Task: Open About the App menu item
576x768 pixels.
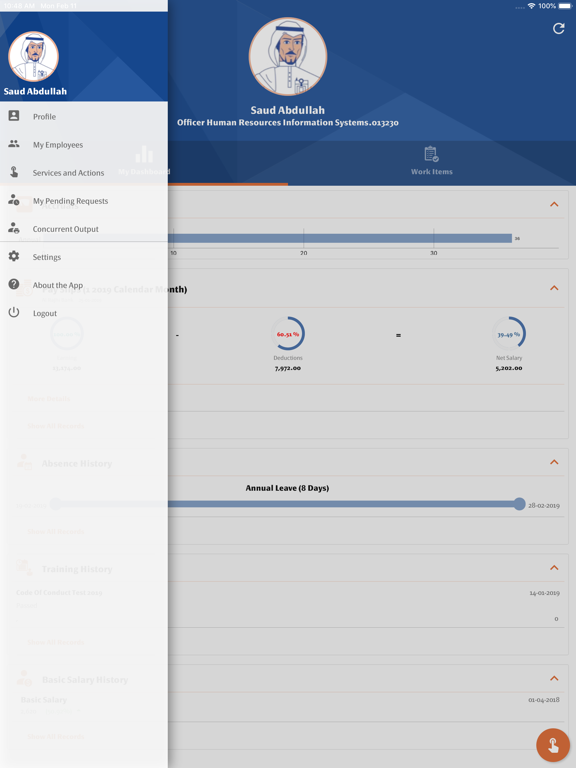Action: [x=84, y=285]
